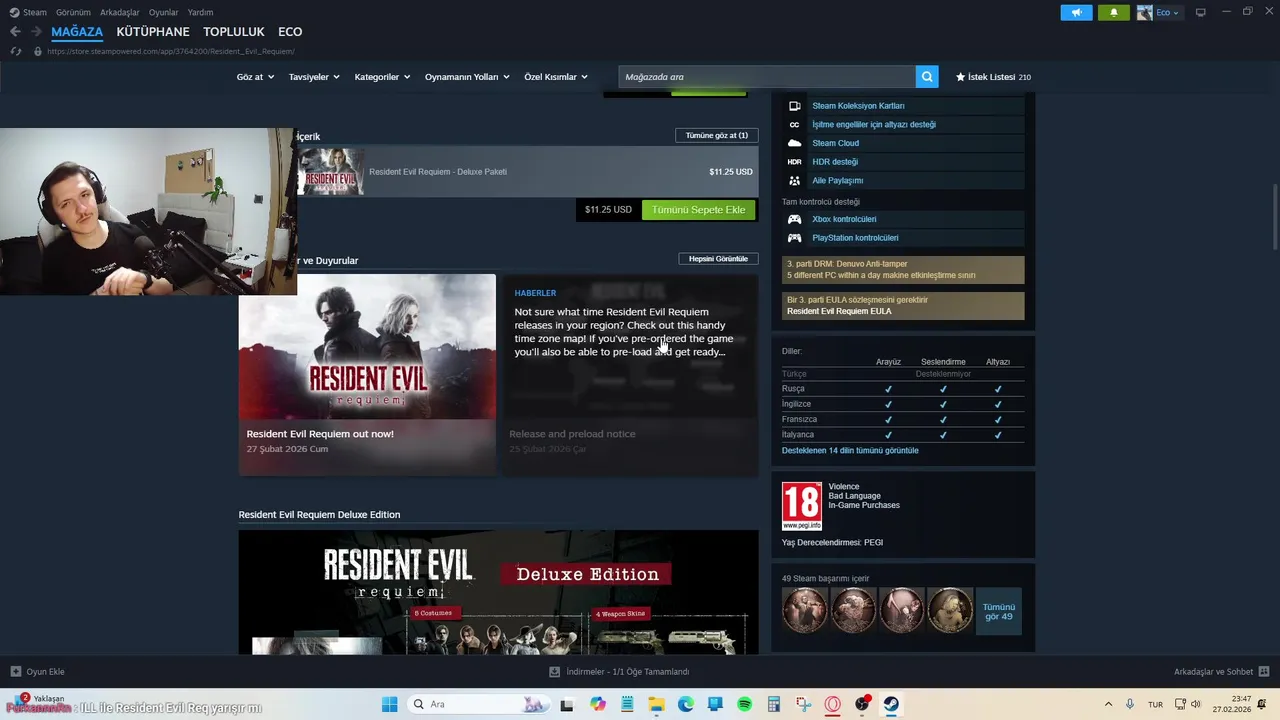Image resolution: width=1280 pixels, height=720 pixels.
Task: Open the MAĞAZA tab
Action: point(77,32)
